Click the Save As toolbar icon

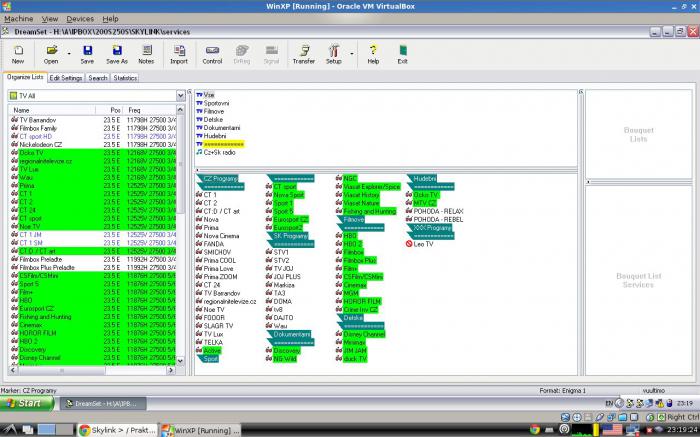pyautogui.click(x=117, y=54)
